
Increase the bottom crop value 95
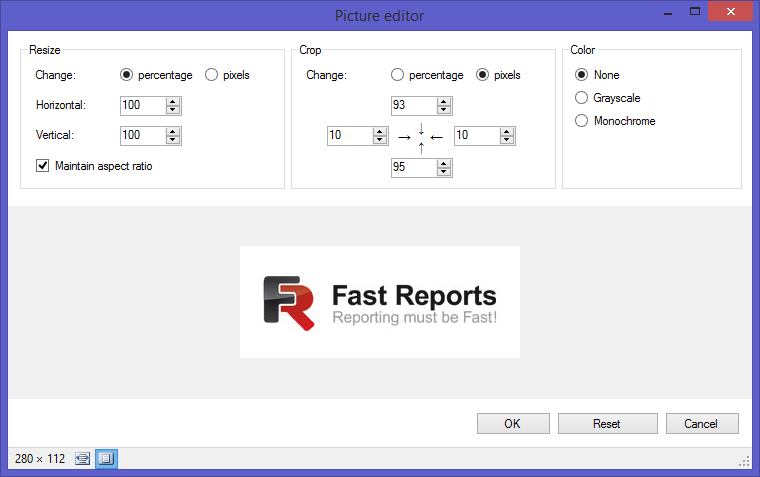443,163
